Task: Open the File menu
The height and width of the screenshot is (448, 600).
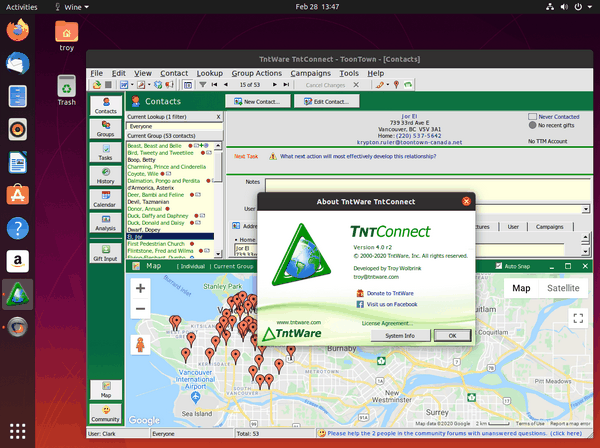Action: [96, 73]
